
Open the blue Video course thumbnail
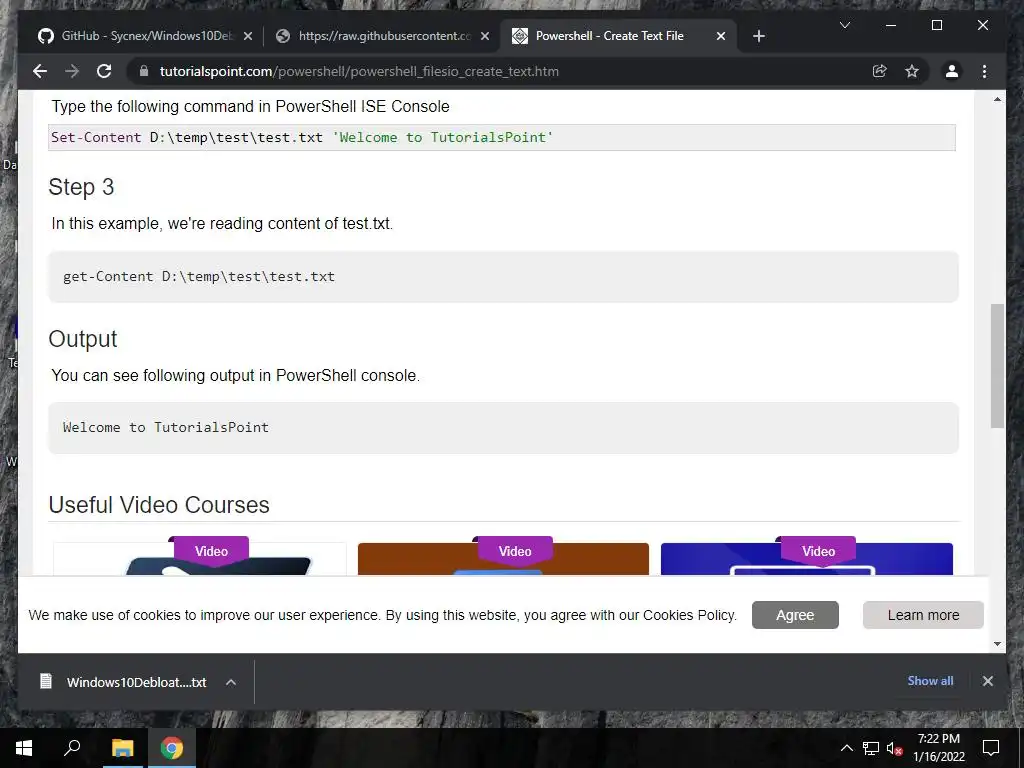(807, 558)
